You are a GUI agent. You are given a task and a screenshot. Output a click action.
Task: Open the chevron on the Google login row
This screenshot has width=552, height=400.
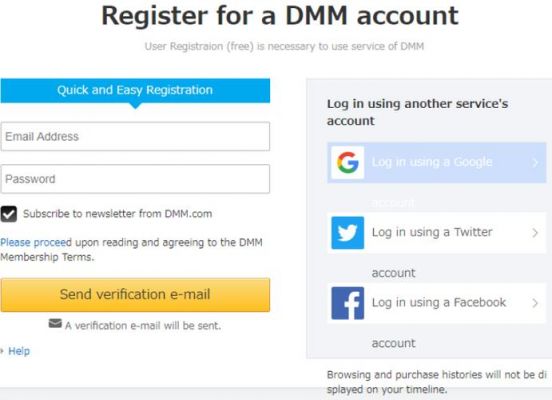[535, 162]
